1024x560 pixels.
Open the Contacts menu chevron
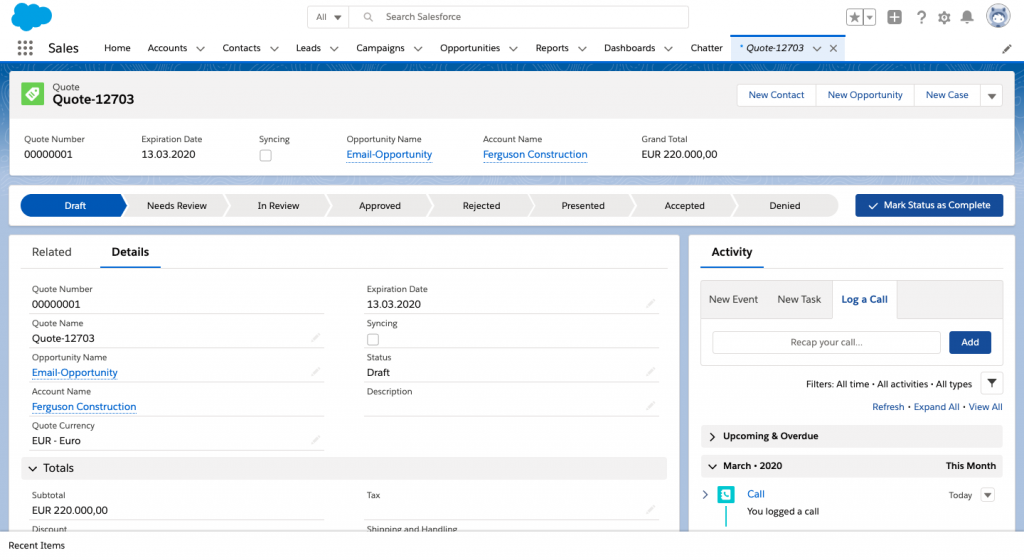click(274, 49)
